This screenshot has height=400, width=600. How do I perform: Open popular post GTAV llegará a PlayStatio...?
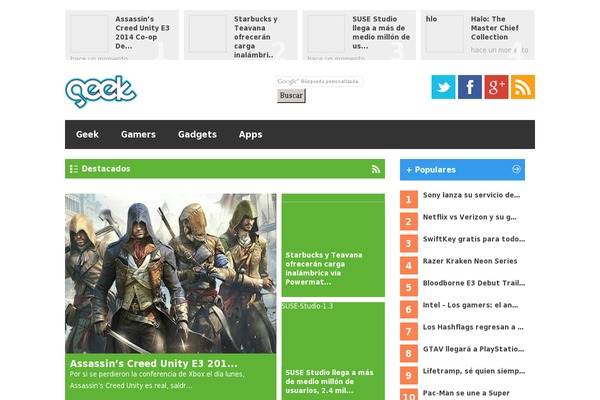(x=473, y=349)
